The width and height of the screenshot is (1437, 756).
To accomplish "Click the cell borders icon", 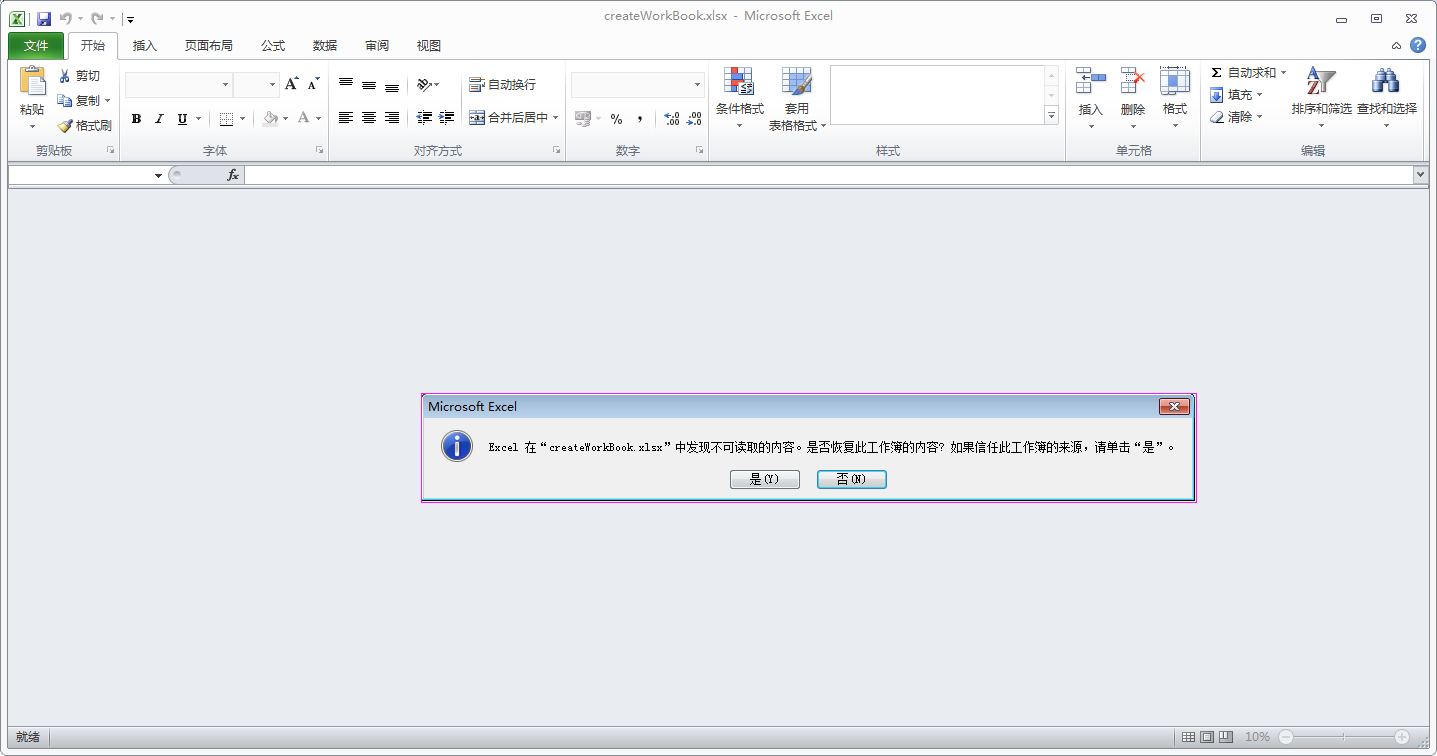I will coord(226,119).
